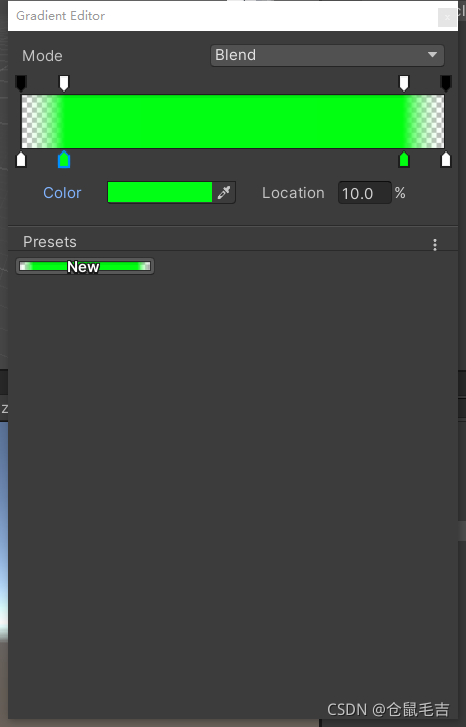This screenshot has height=727, width=466.
Task: Open the Presets three-dot options menu
Action: point(434,245)
